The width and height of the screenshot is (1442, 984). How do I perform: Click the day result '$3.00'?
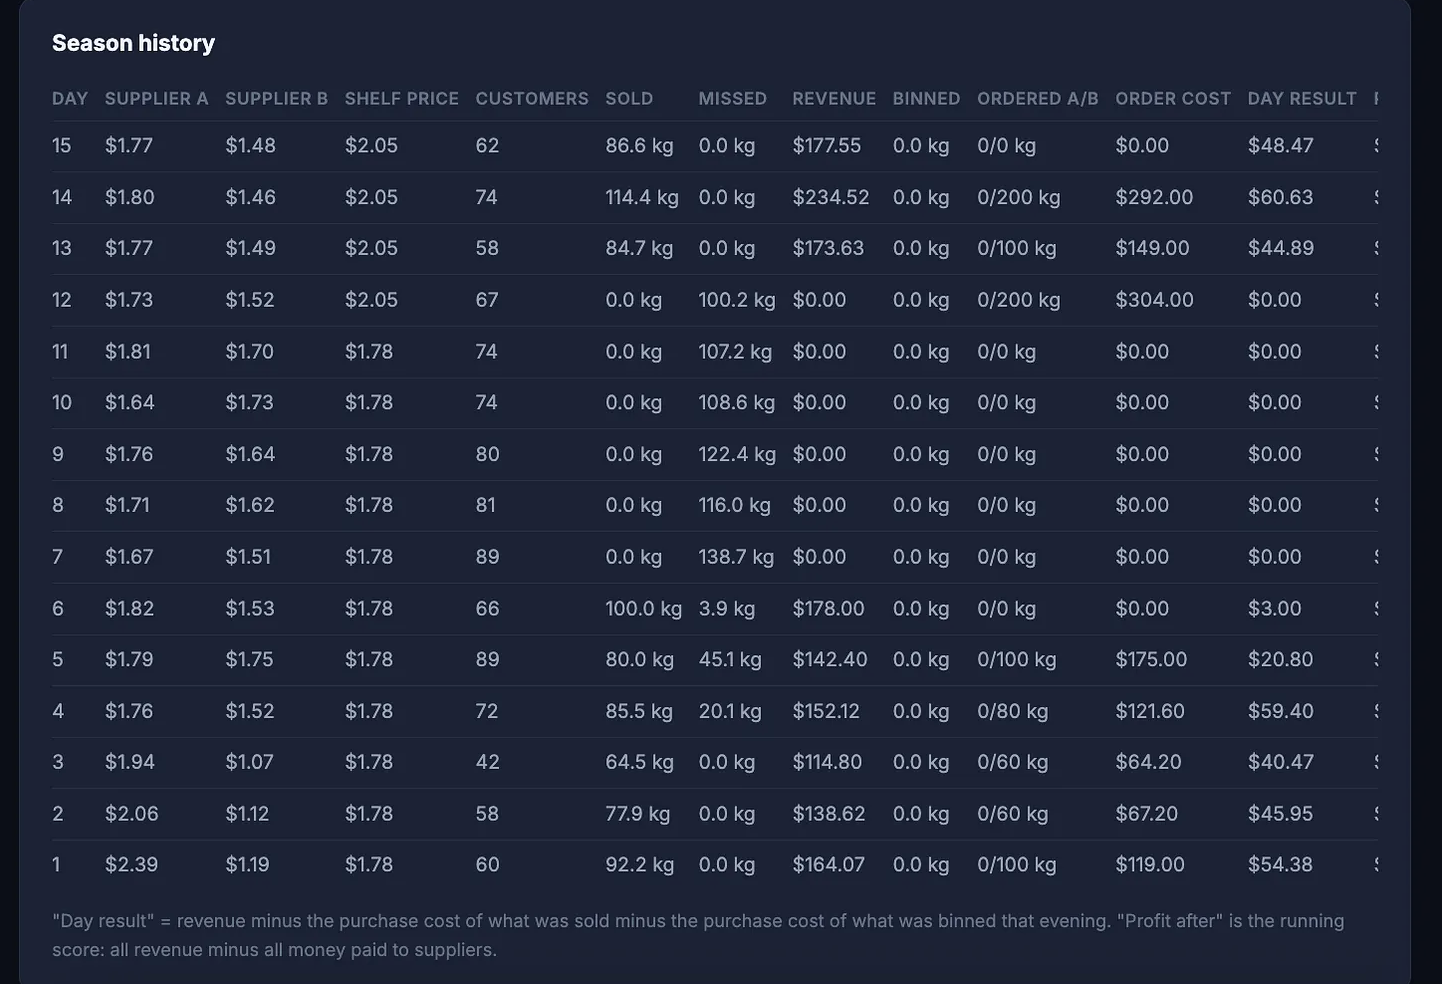[1275, 609]
